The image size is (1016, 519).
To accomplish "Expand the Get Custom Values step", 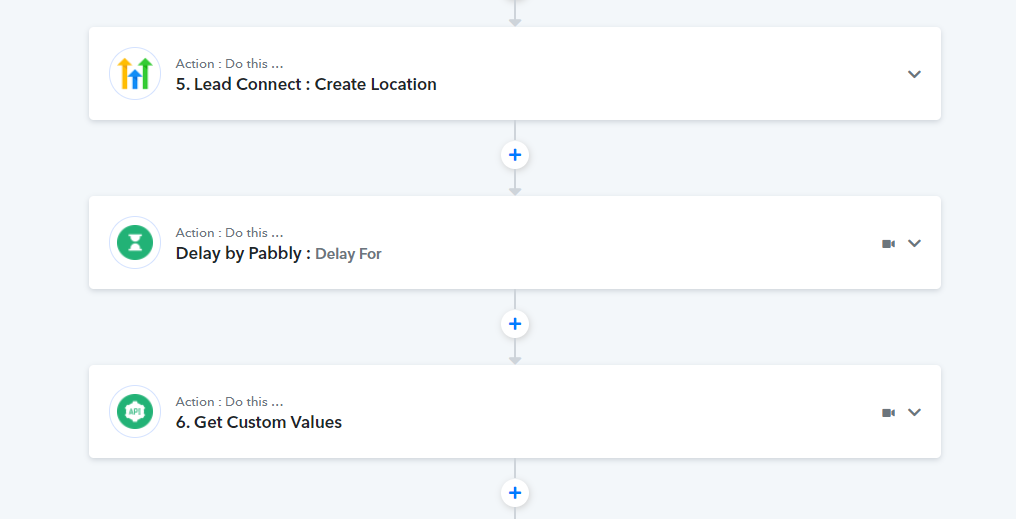I will (914, 412).
